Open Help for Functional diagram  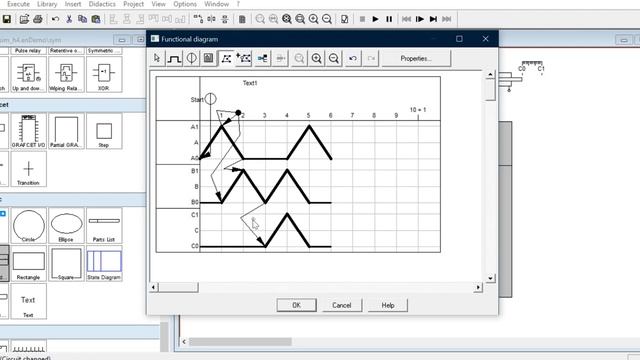click(x=388, y=305)
